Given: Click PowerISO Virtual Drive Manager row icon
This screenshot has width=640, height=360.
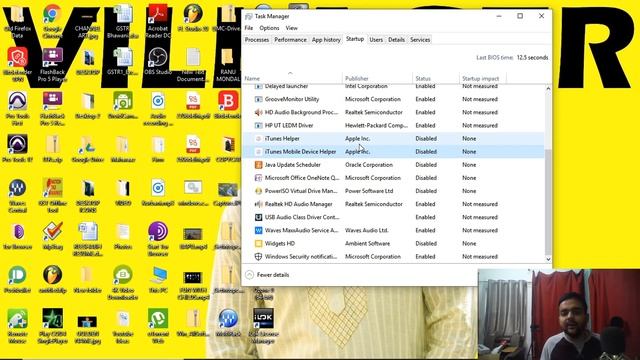Looking at the screenshot, I should pyautogui.click(x=258, y=191).
